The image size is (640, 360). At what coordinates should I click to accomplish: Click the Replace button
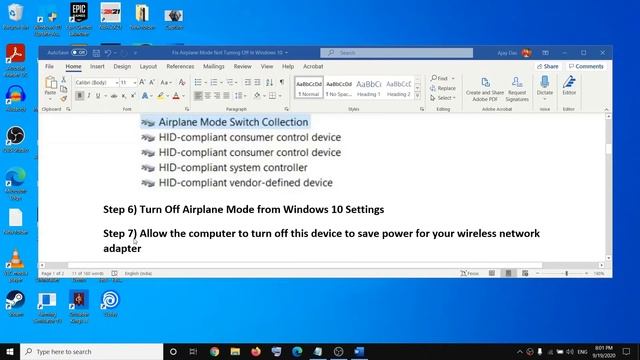(x=443, y=88)
